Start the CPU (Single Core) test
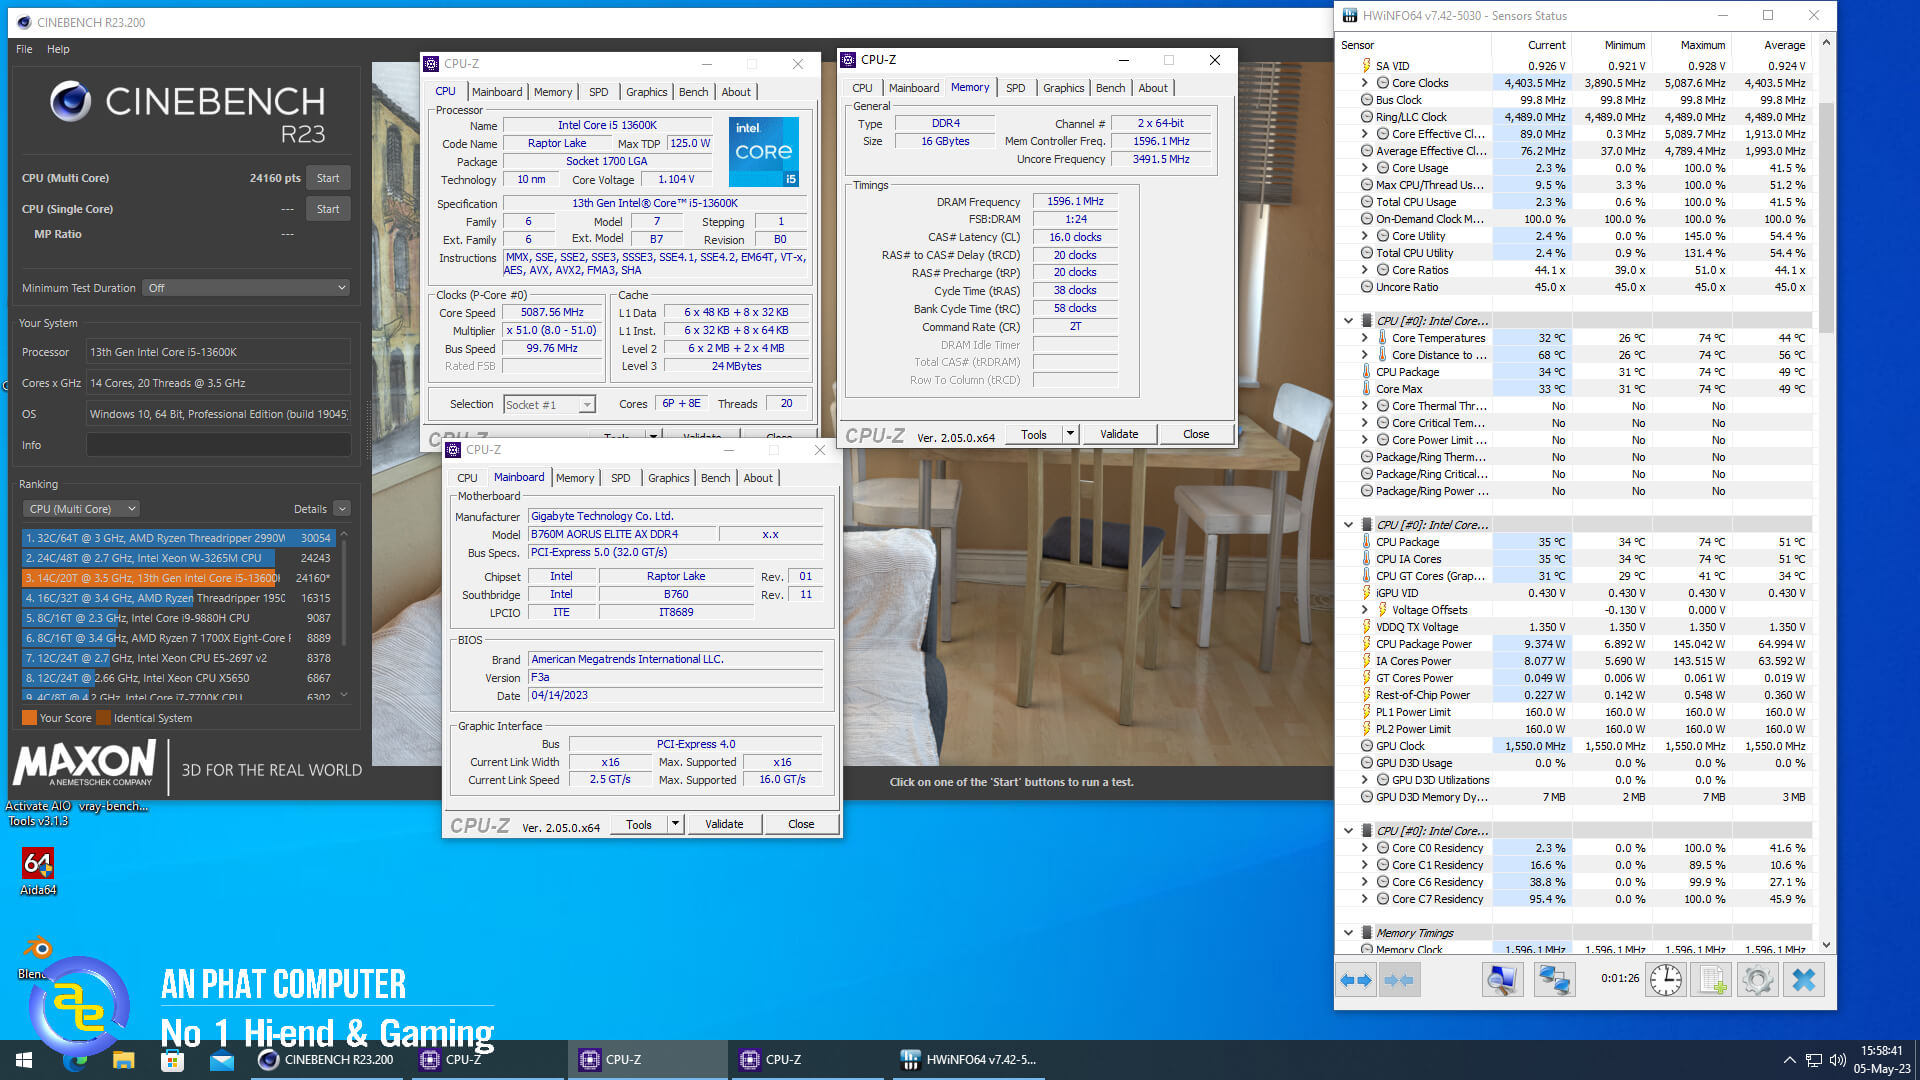1920x1080 pixels. [x=328, y=209]
